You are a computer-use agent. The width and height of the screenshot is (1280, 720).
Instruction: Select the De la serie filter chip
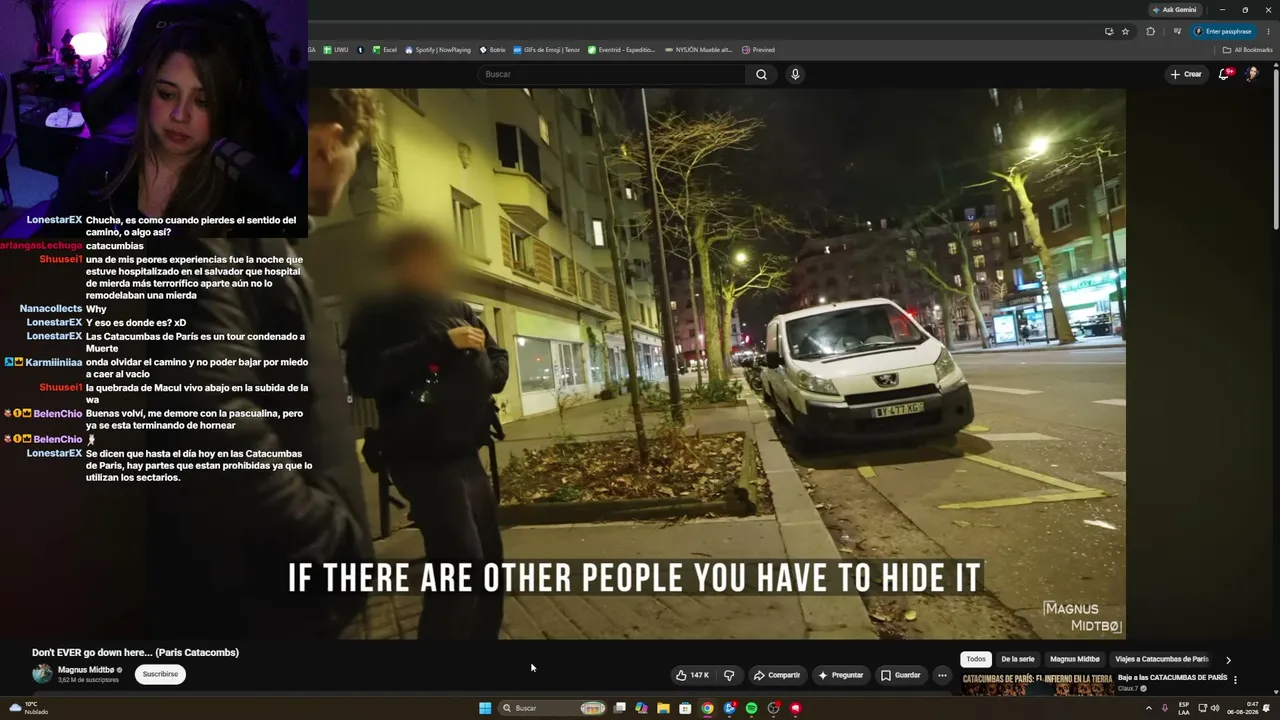(1018, 659)
